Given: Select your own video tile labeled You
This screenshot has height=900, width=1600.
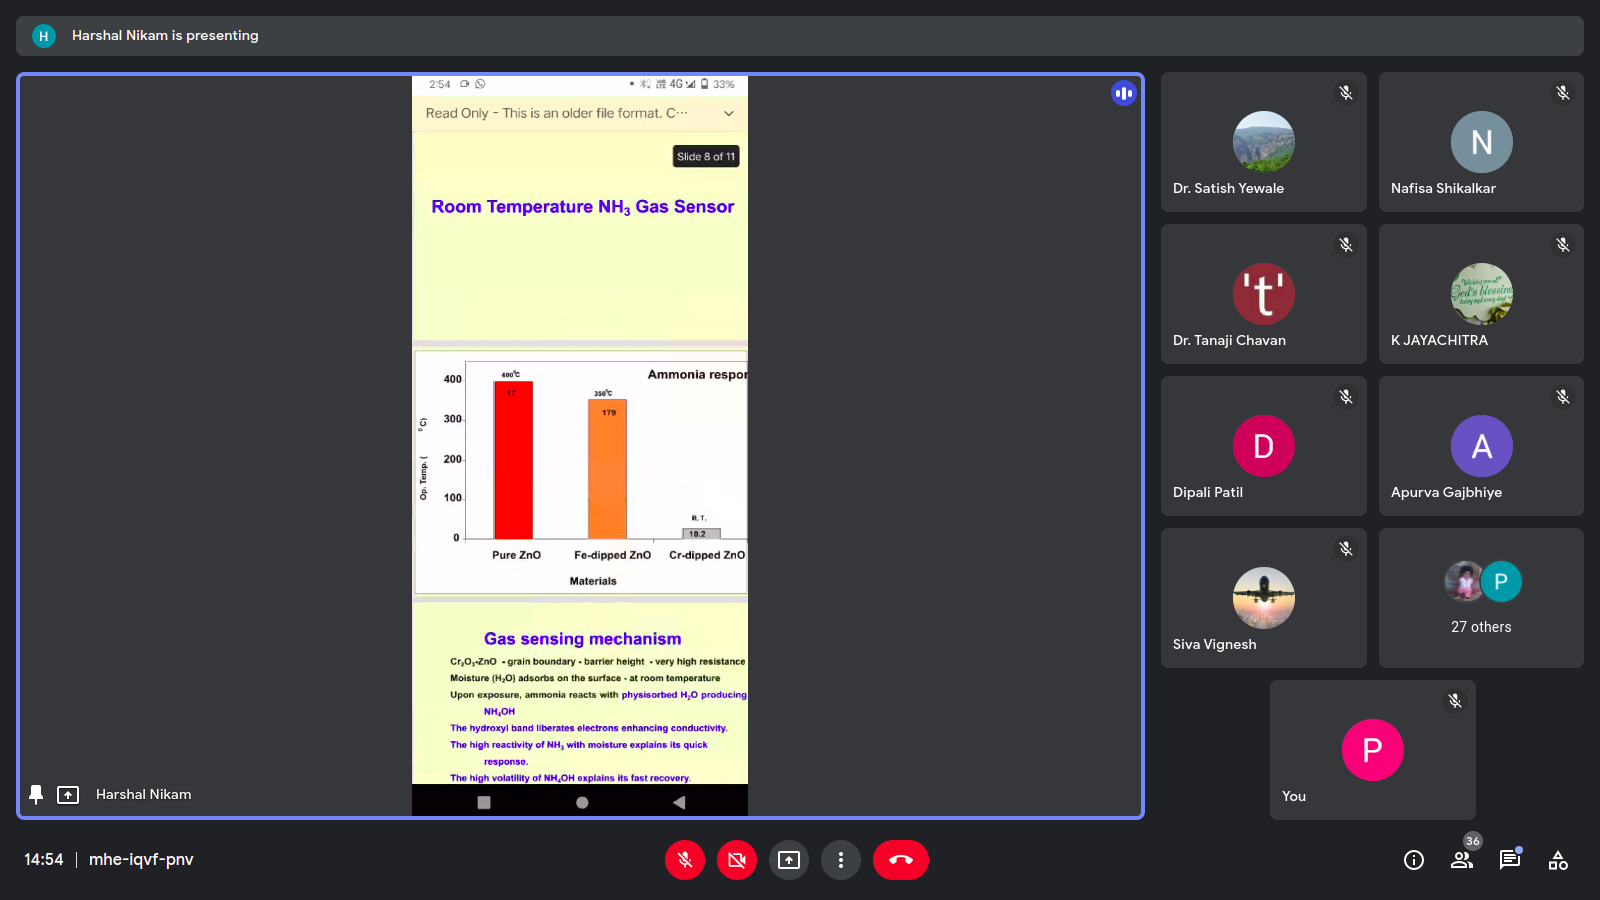Looking at the screenshot, I should pyautogui.click(x=1373, y=750).
